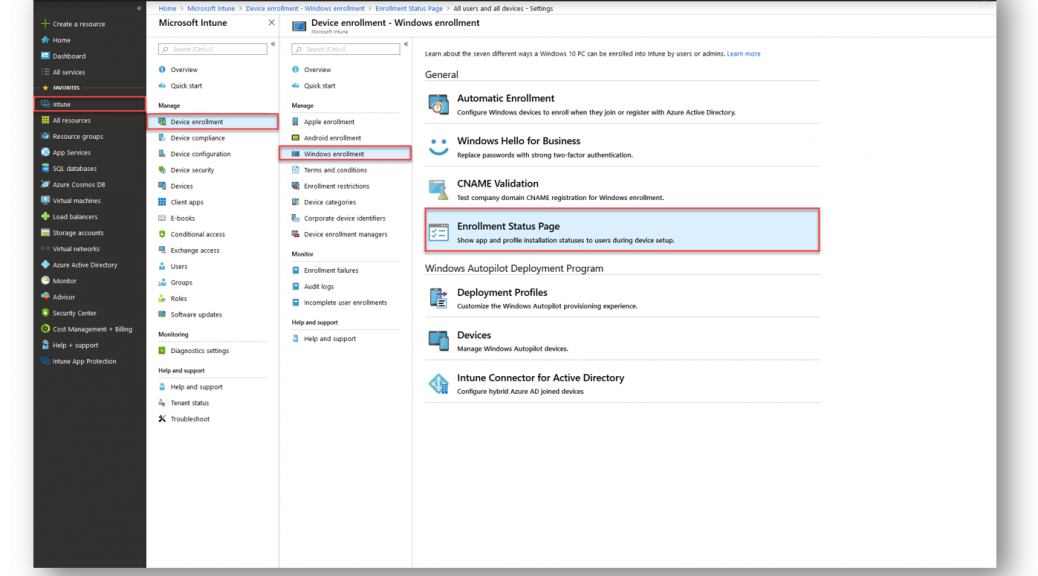Click the Windows enrollment icon
The width and height of the screenshot is (1038, 576).
[295, 154]
